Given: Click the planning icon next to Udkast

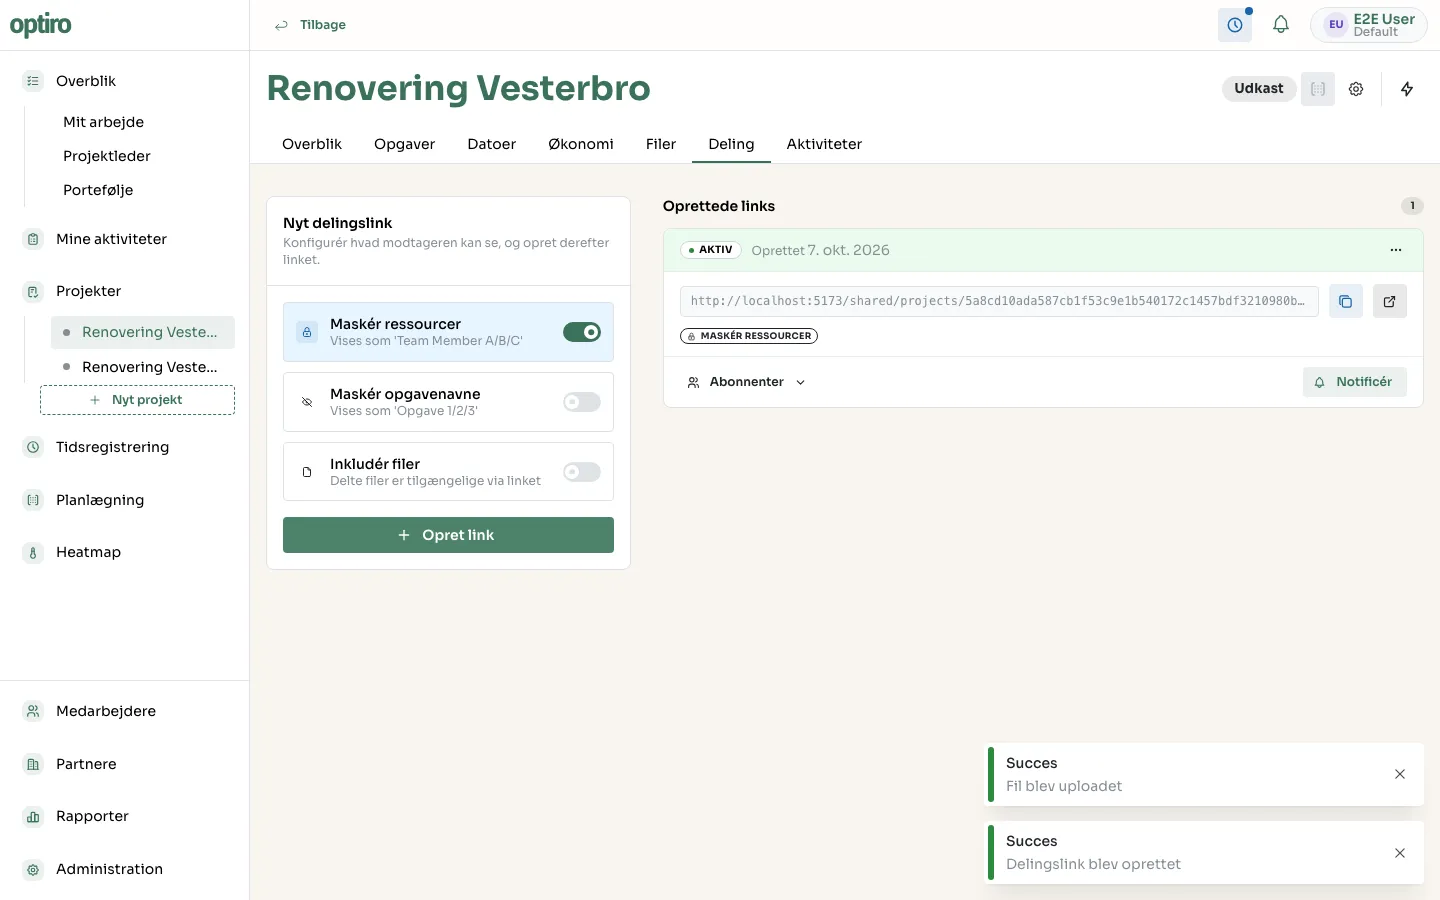Looking at the screenshot, I should pyautogui.click(x=1318, y=89).
